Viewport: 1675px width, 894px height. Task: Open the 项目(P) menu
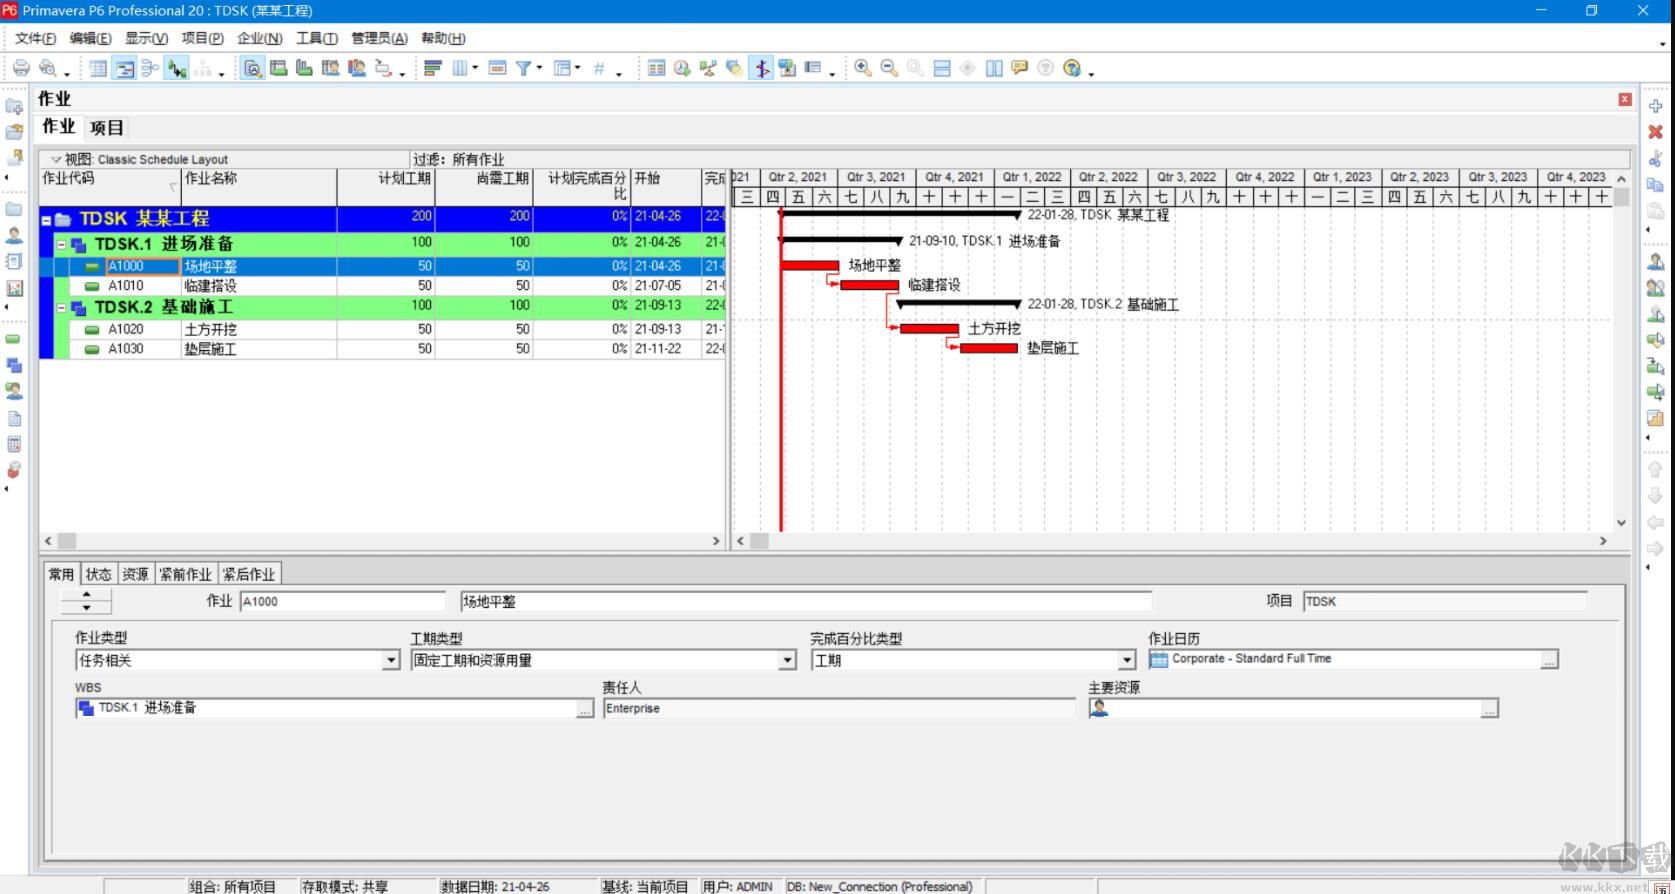tap(202, 38)
